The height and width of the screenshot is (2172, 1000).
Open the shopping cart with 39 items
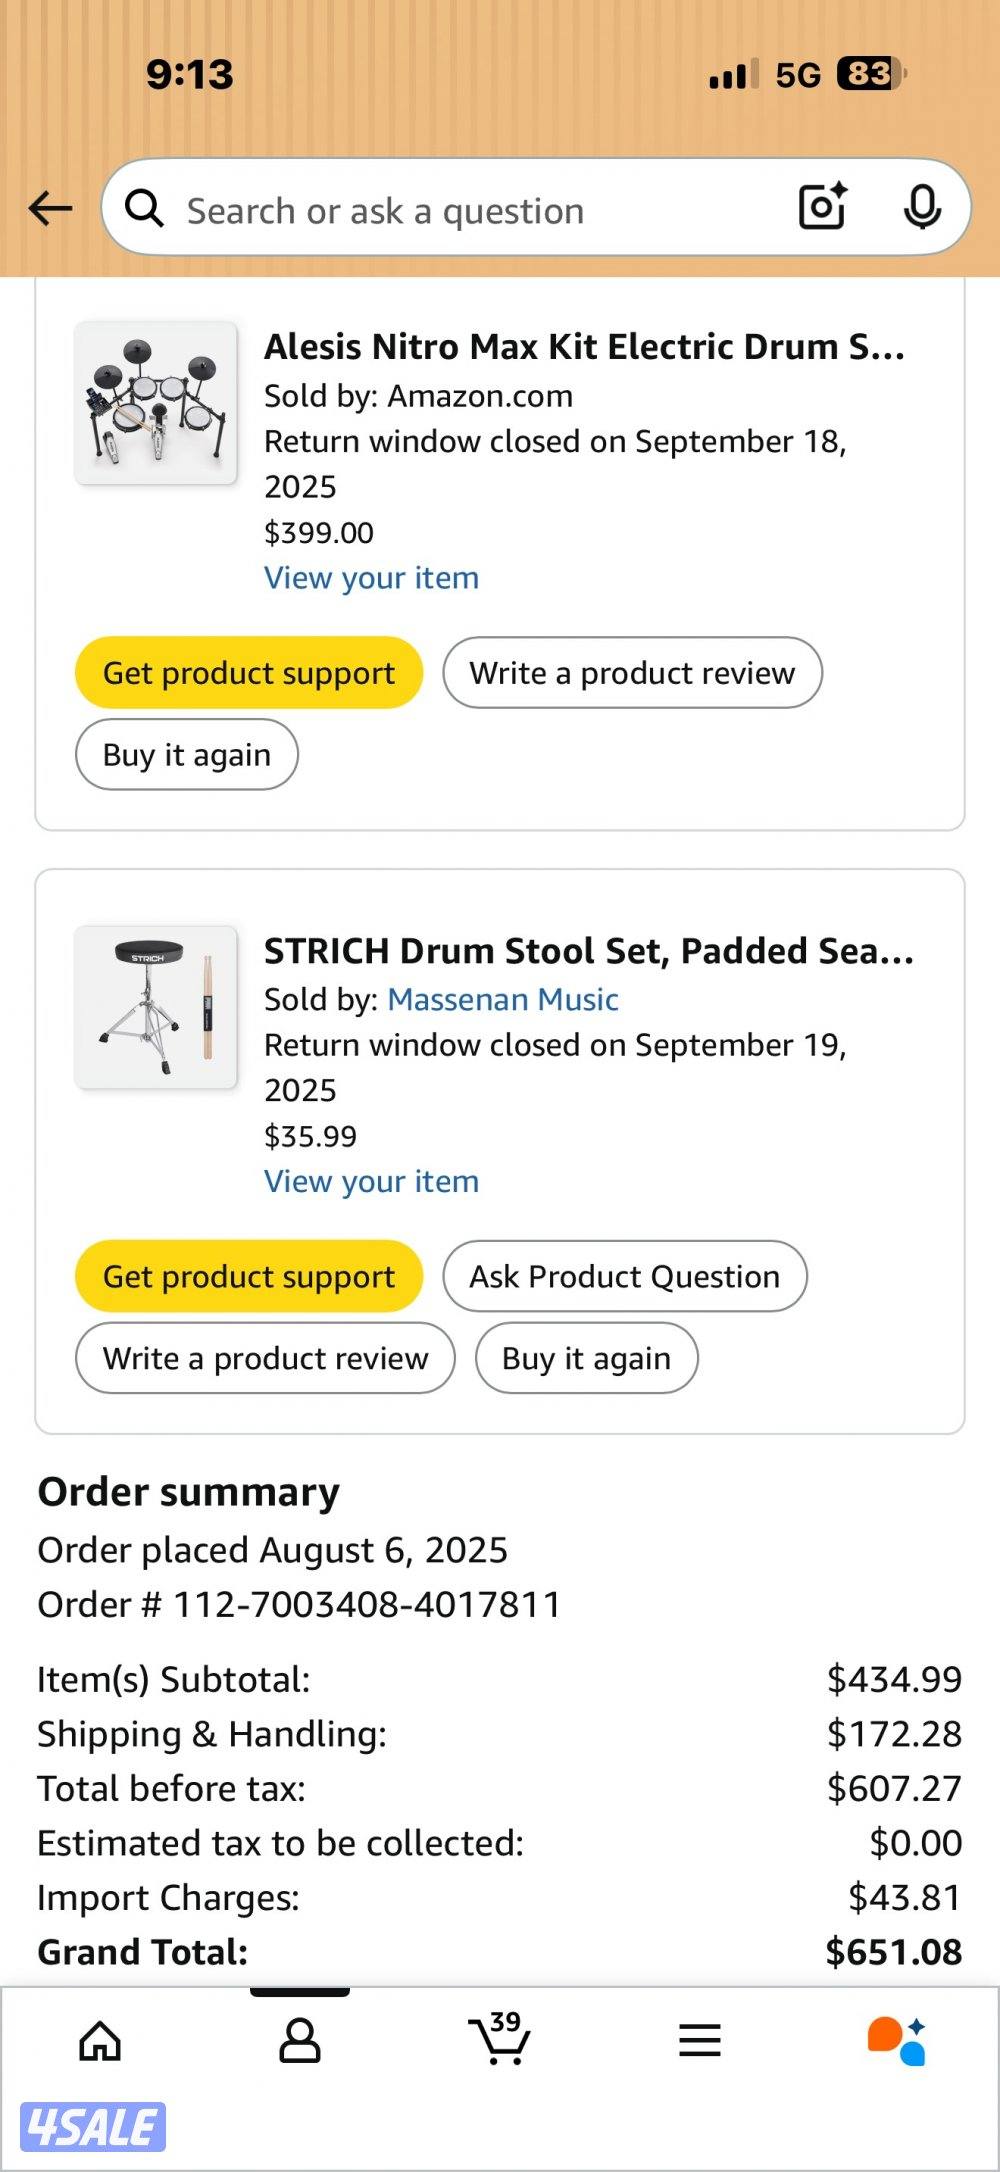[499, 2039]
